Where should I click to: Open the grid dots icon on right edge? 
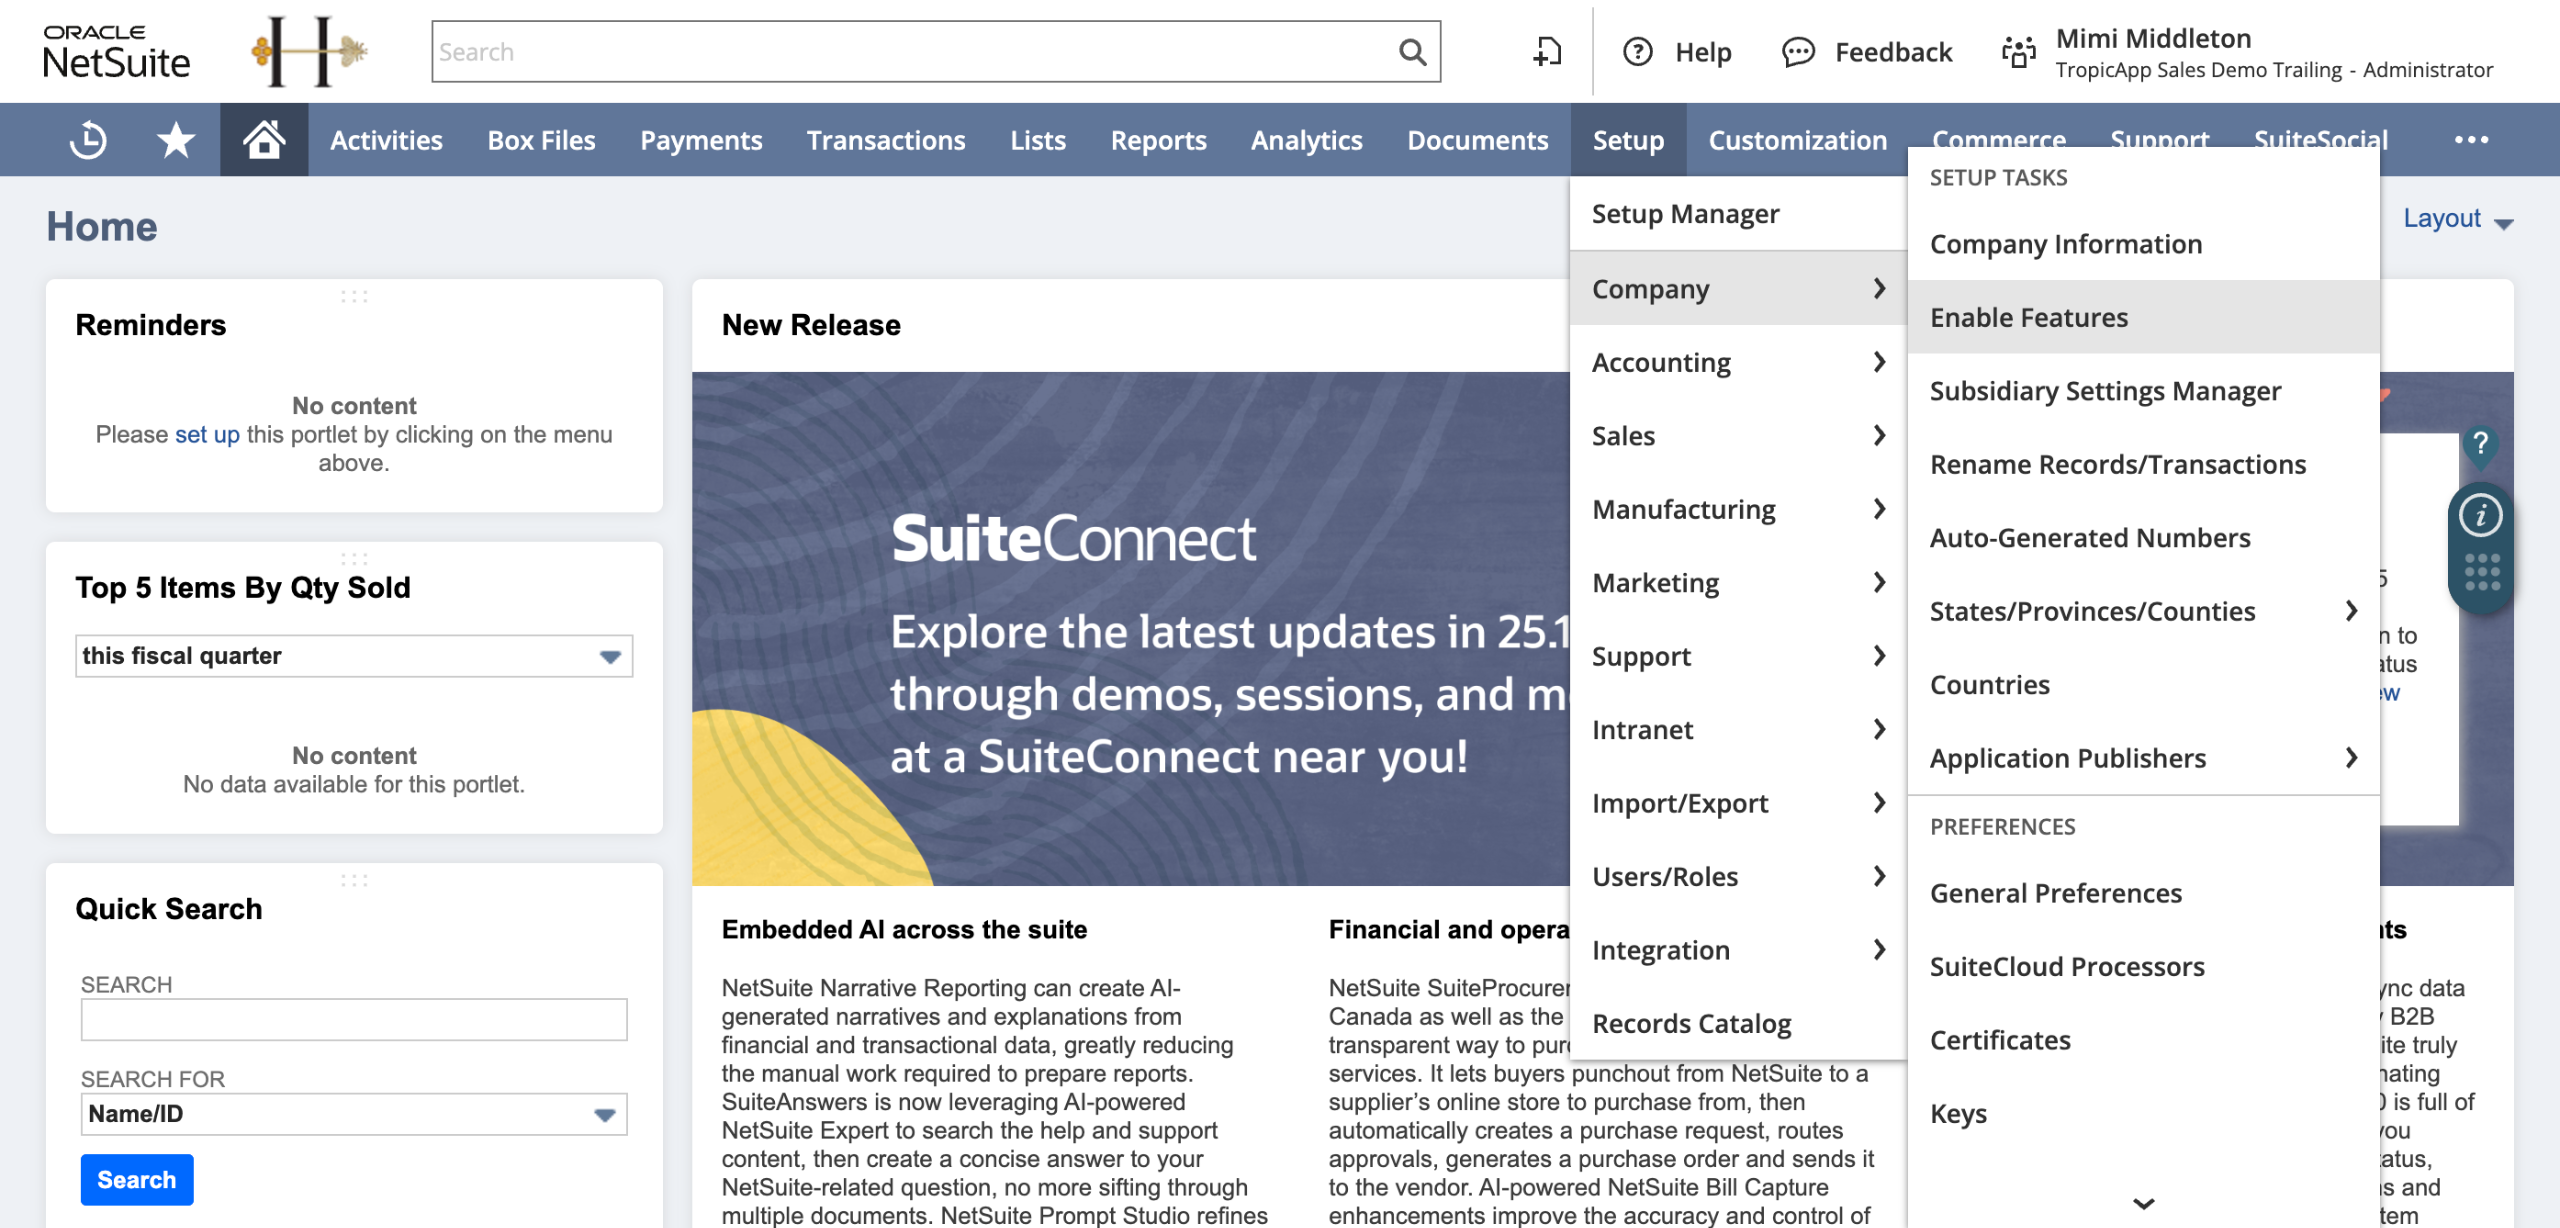point(2481,573)
